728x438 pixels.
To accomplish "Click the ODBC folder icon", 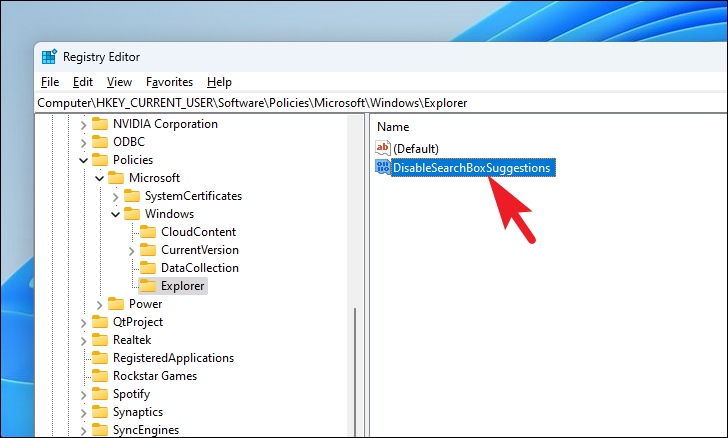I will [x=100, y=142].
